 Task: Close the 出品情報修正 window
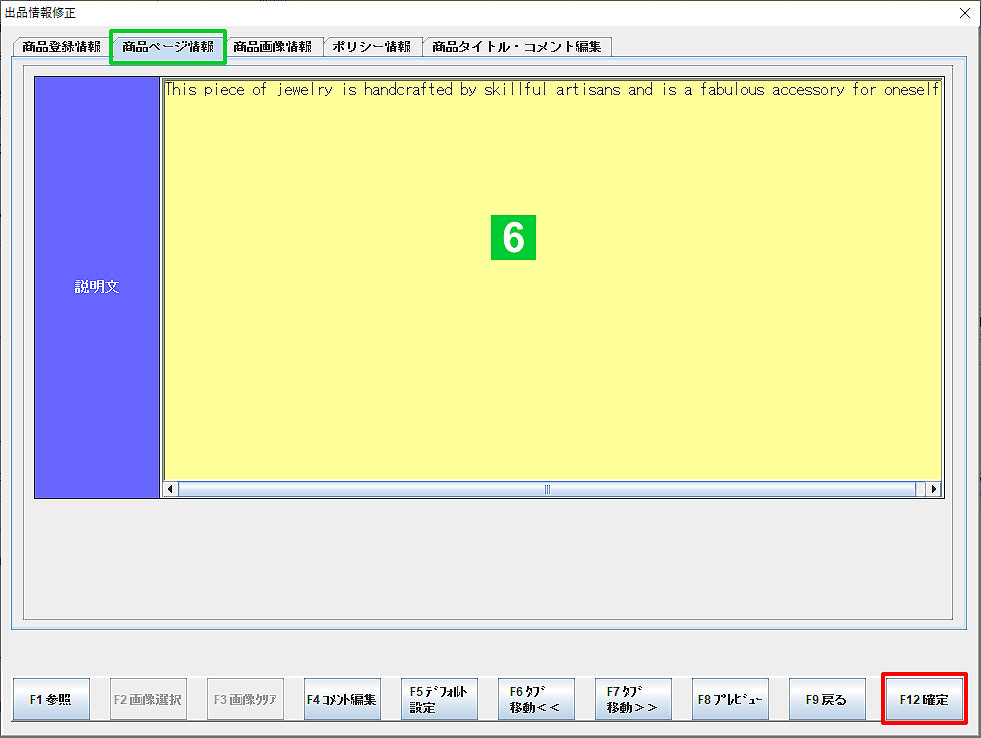click(x=963, y=13)
